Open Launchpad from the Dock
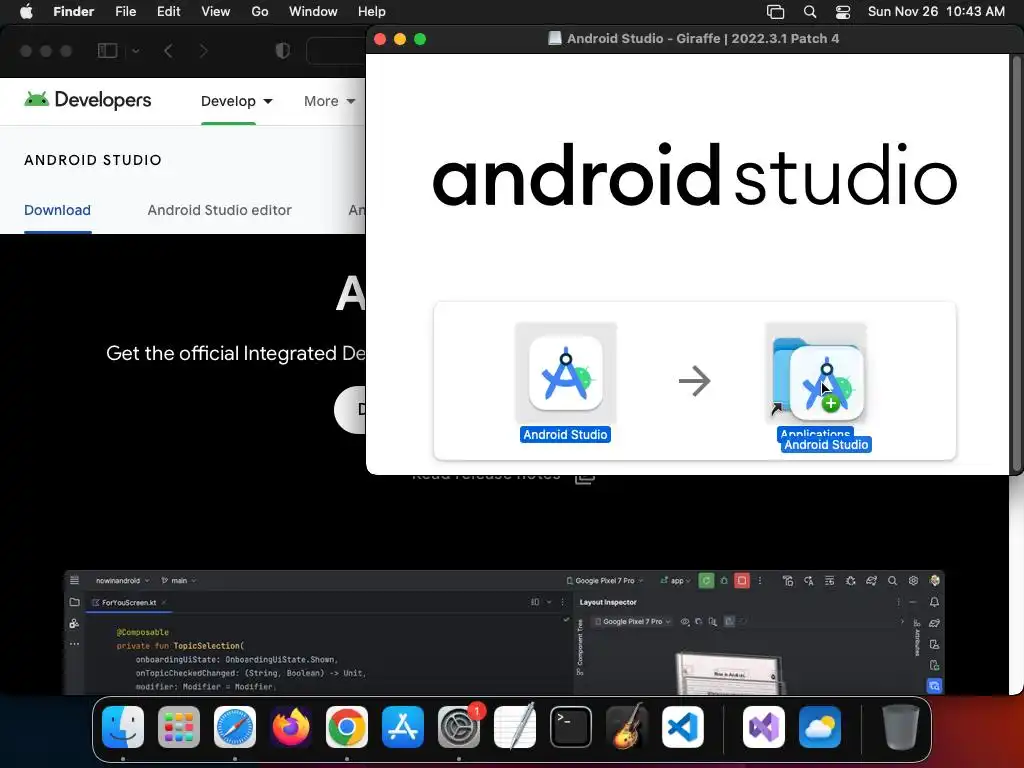Screen dimensions: 1024x768 179,727
